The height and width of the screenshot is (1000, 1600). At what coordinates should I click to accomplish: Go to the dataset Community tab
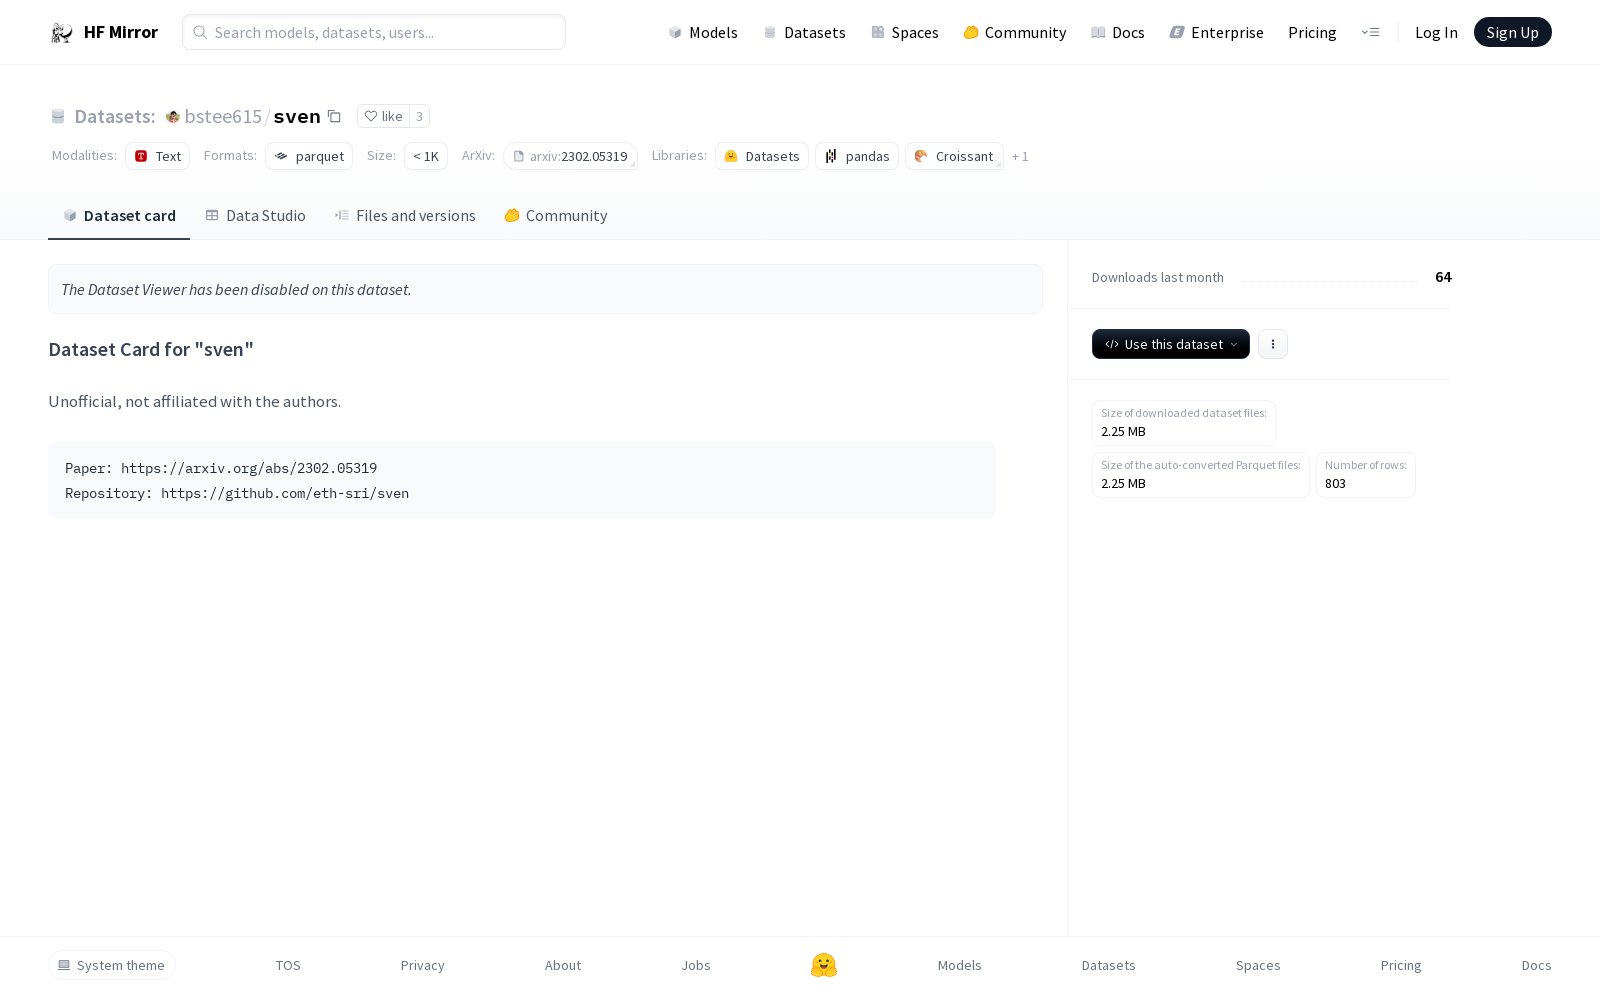click(x=556, y=216)
